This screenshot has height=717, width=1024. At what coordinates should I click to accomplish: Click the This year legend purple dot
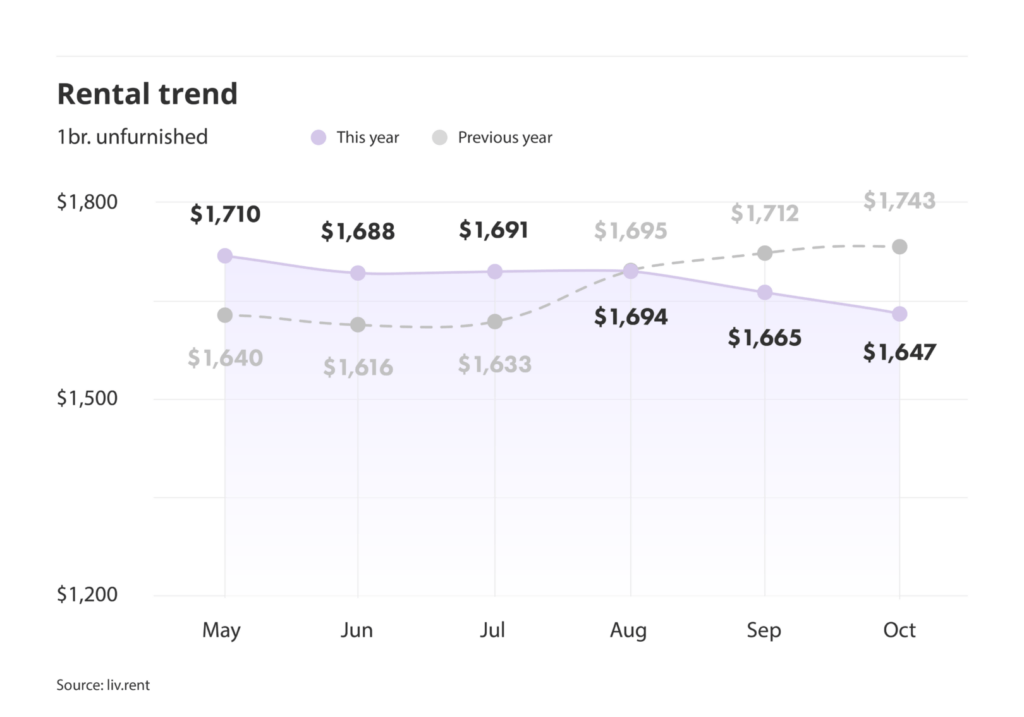319,138
